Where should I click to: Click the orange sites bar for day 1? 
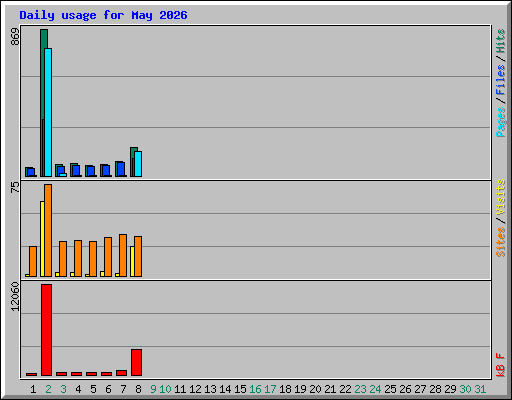click(x=33, y=262)
